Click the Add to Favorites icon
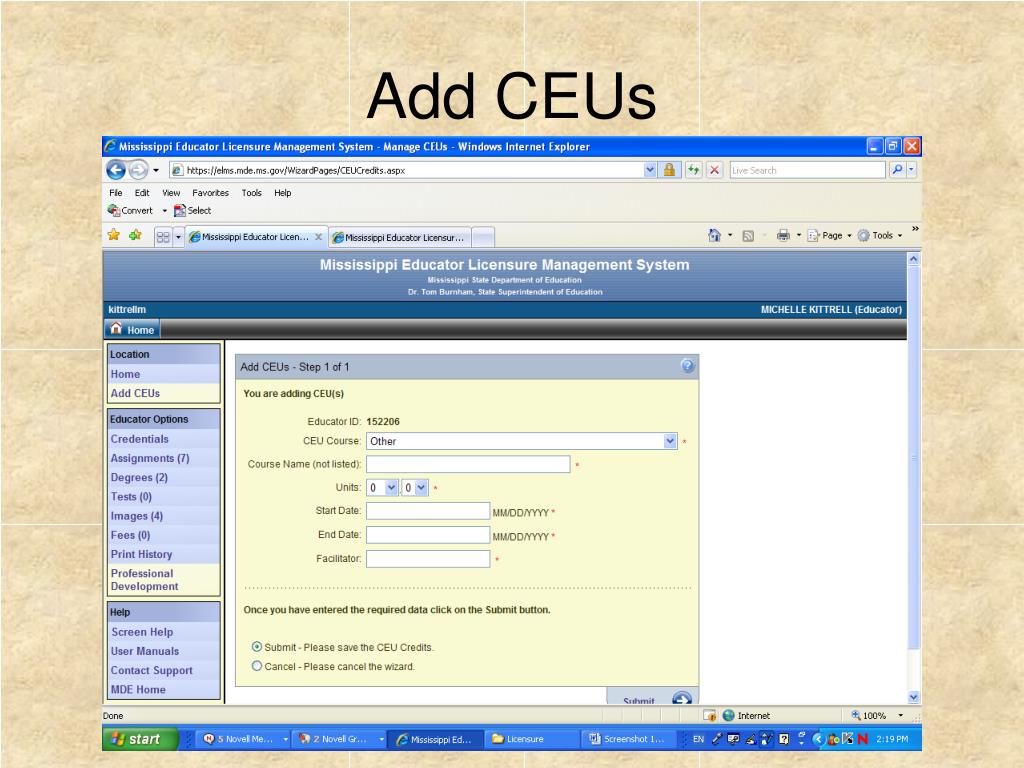 click(x=135, y=235)
